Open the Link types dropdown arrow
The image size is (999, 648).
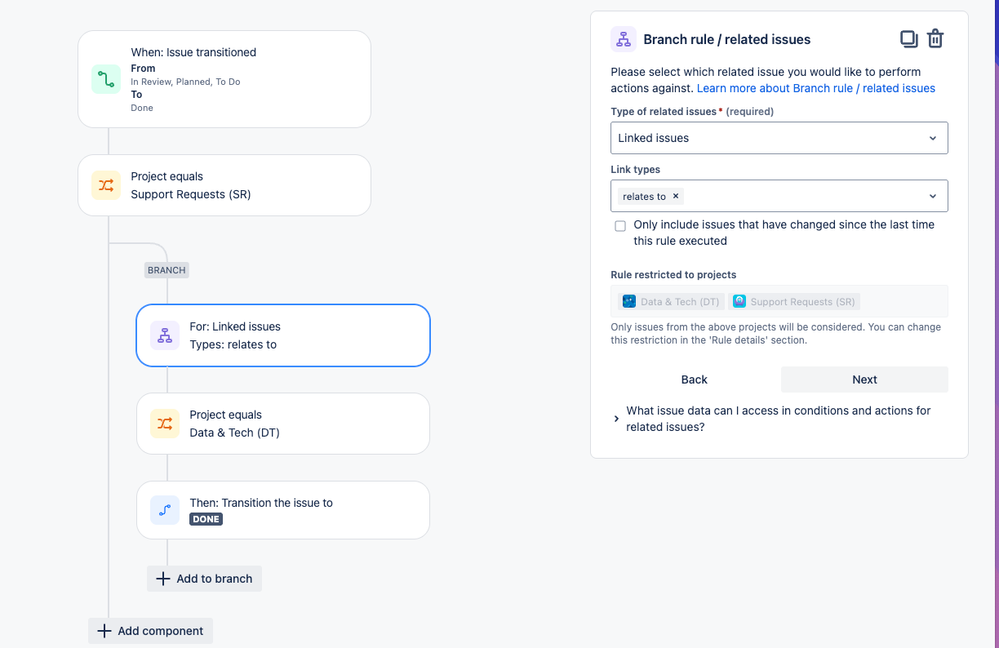(933, 196)
